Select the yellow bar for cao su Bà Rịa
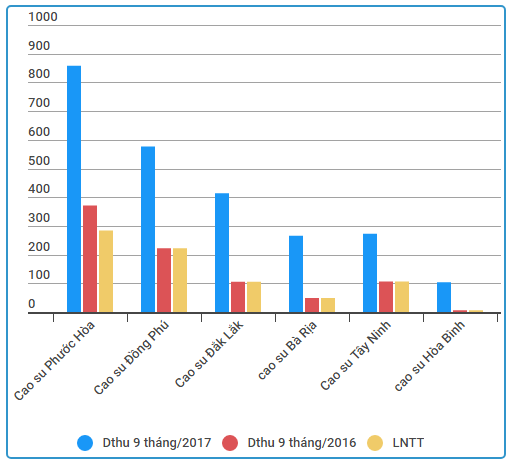The height and width of the screenshot is (465, 511). pyautogui.click(x=328, y=305)
